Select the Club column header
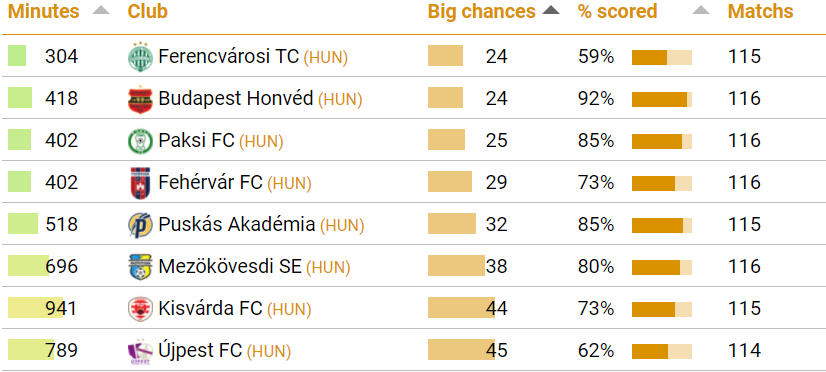Image resolution: width=826 pixels, height=372 pixels. pyautogui.click(x=148, y=12)
